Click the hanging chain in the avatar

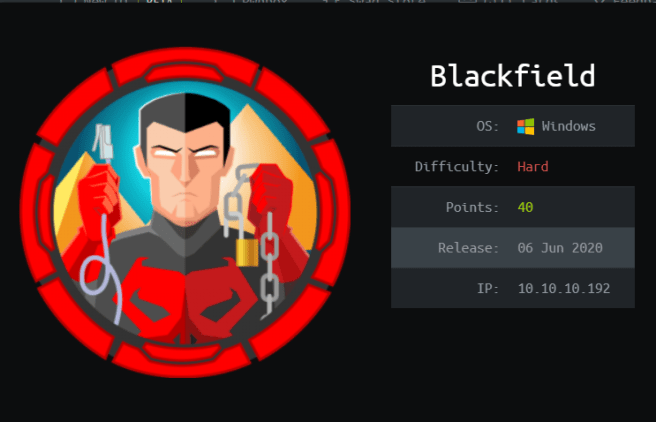(269, 263)
